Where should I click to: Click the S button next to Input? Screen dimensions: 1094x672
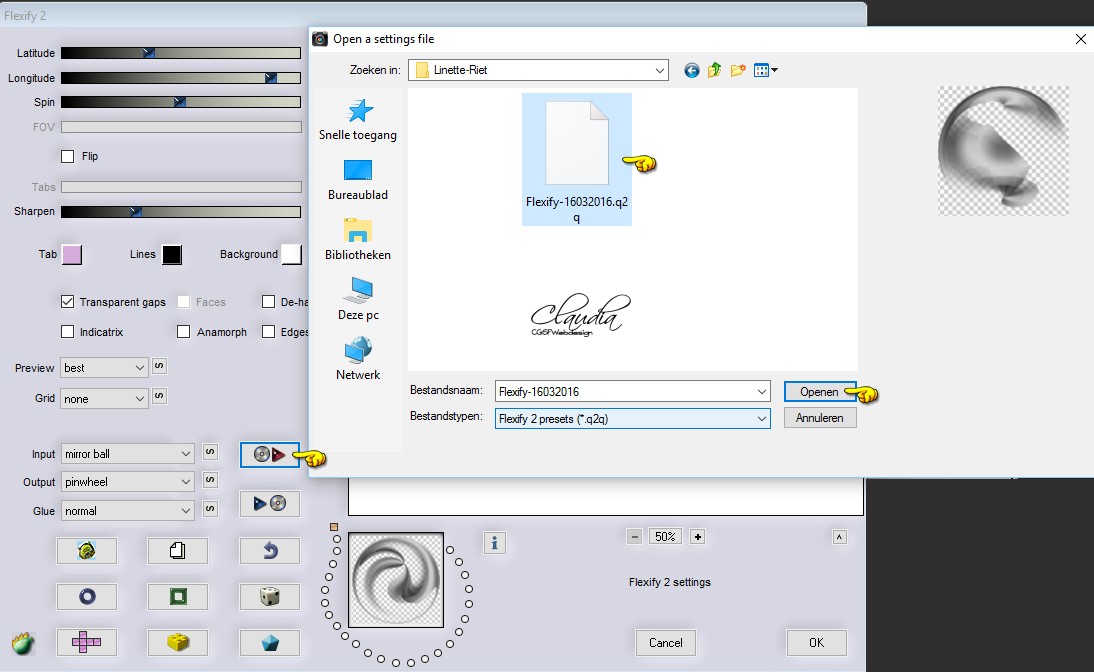click(210, 452)
